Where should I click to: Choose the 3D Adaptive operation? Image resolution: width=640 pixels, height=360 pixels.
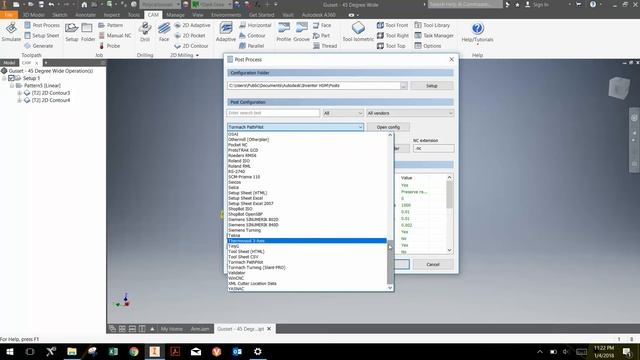(226, 32)
